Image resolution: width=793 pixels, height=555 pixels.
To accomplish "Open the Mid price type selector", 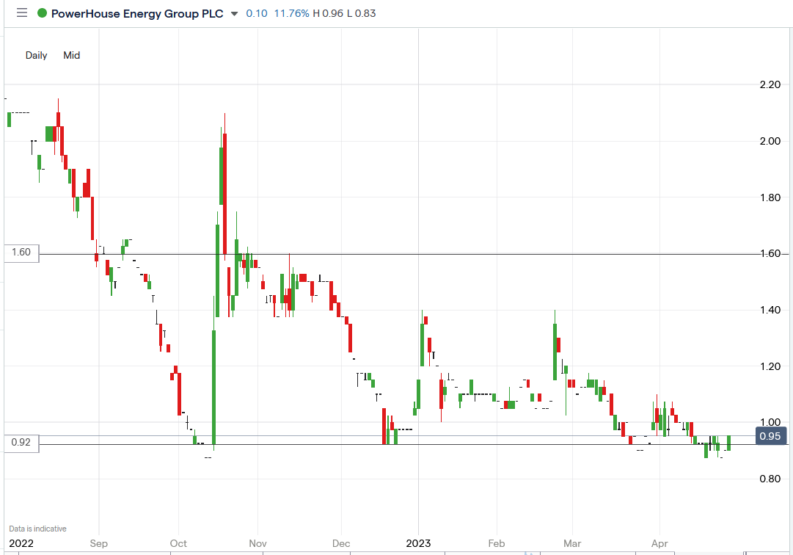I will click(x=72, y=56).
